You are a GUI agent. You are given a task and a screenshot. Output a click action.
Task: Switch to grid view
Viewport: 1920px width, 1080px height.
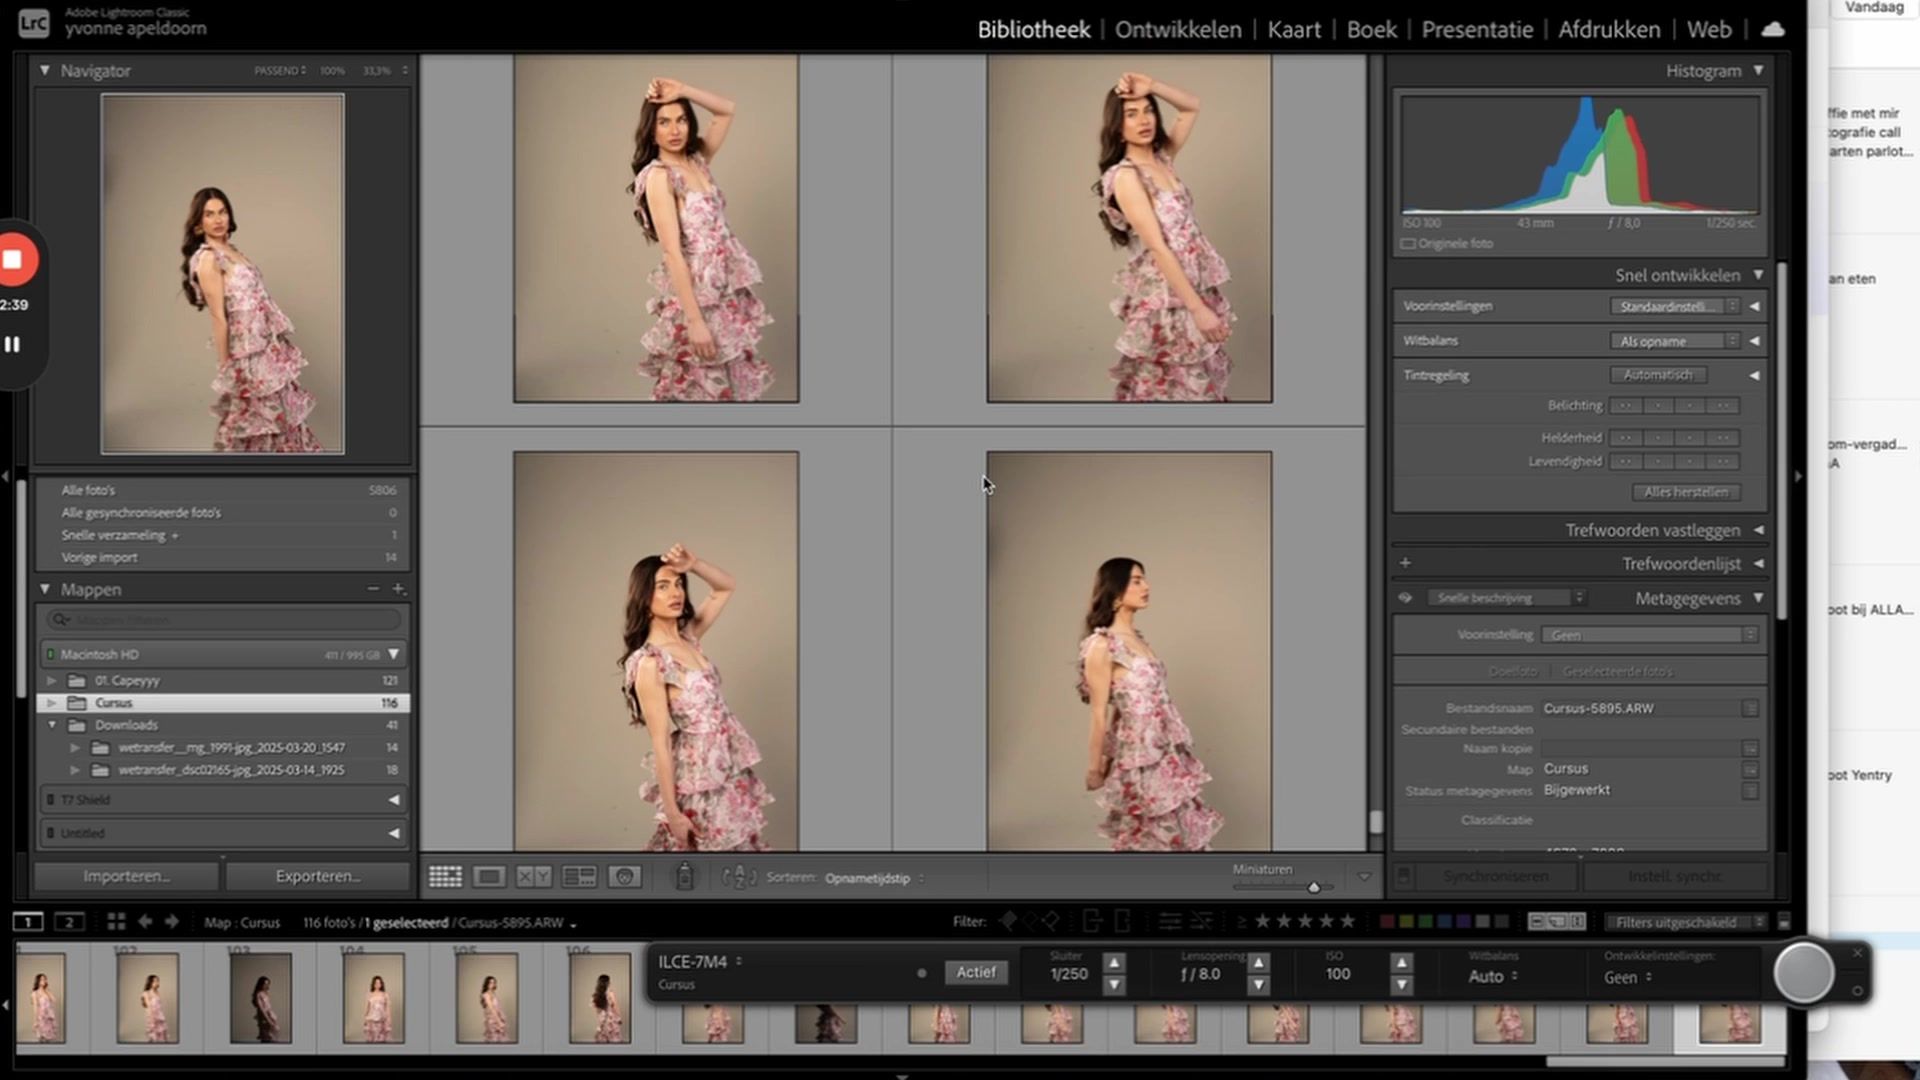click(445, 877)
